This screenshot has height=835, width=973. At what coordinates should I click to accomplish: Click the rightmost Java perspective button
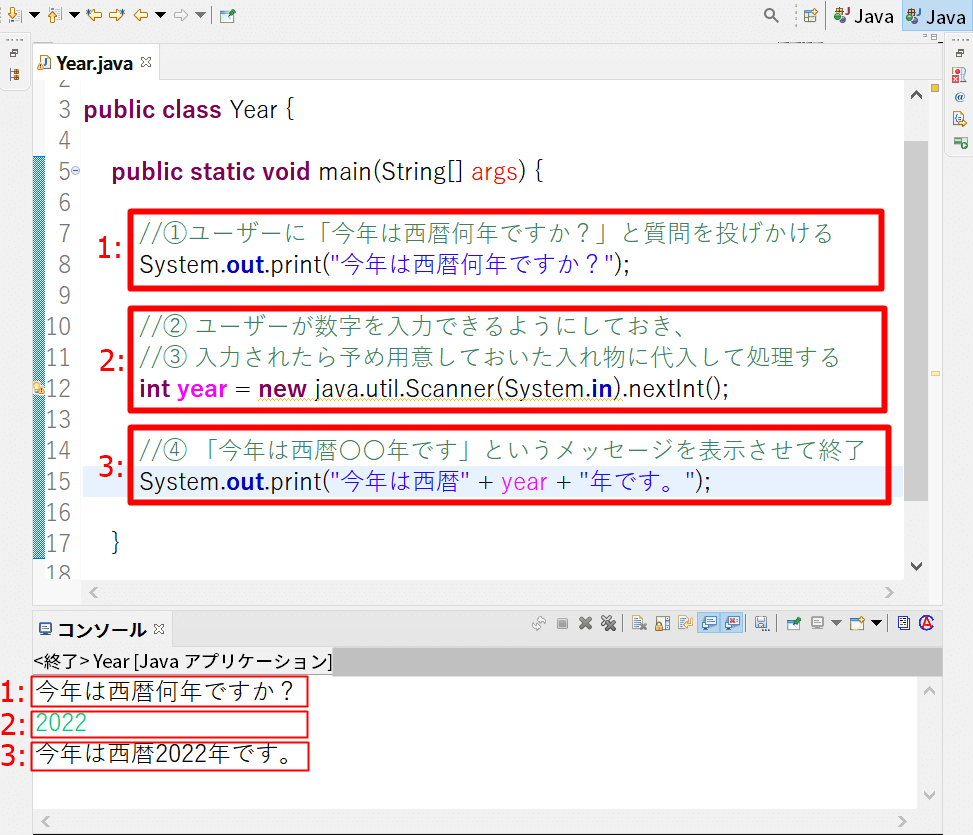(x=935, y=16)
